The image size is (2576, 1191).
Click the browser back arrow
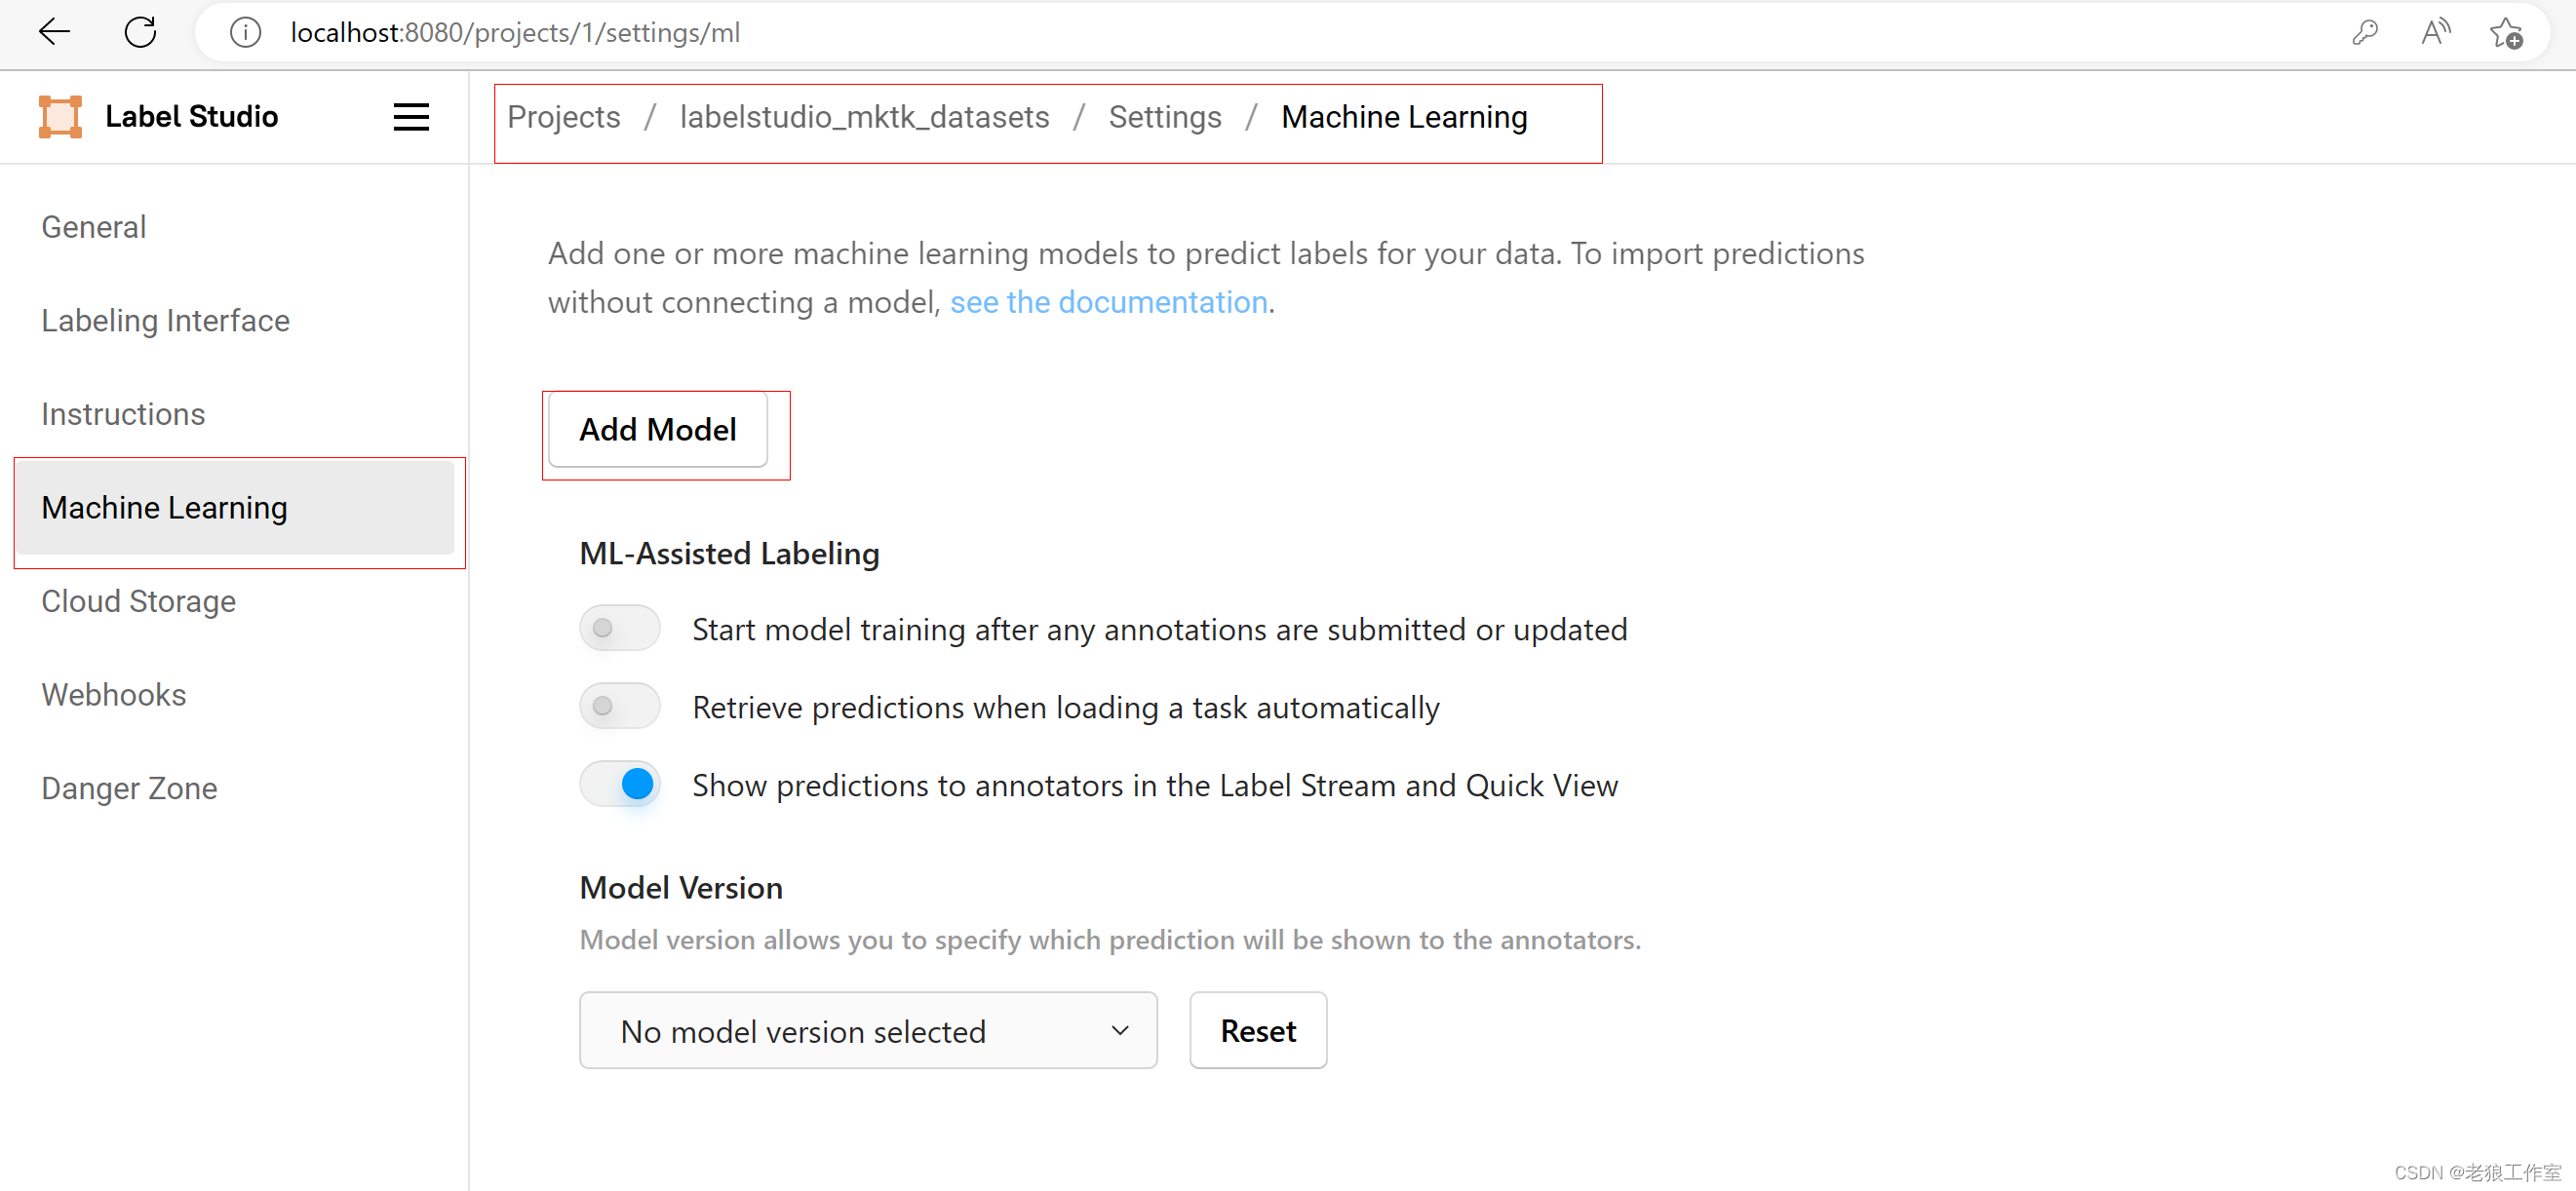[54, 32]
